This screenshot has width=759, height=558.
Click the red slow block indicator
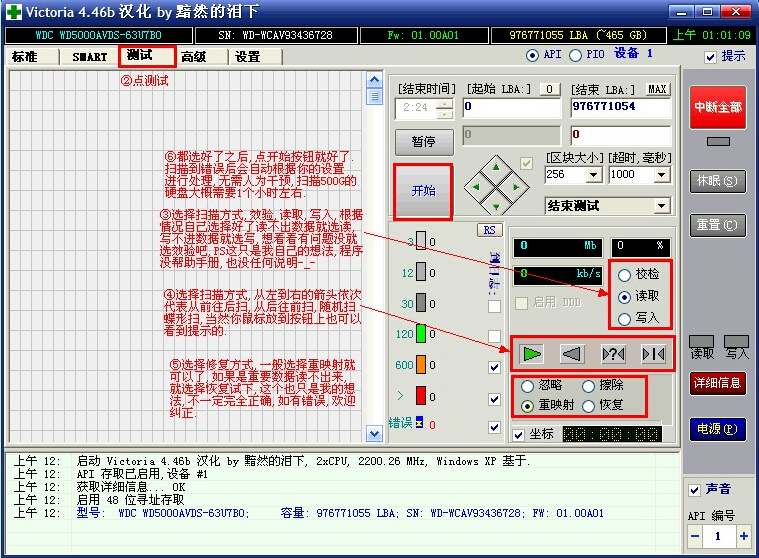pyautogui.click(x=421, y=395)
